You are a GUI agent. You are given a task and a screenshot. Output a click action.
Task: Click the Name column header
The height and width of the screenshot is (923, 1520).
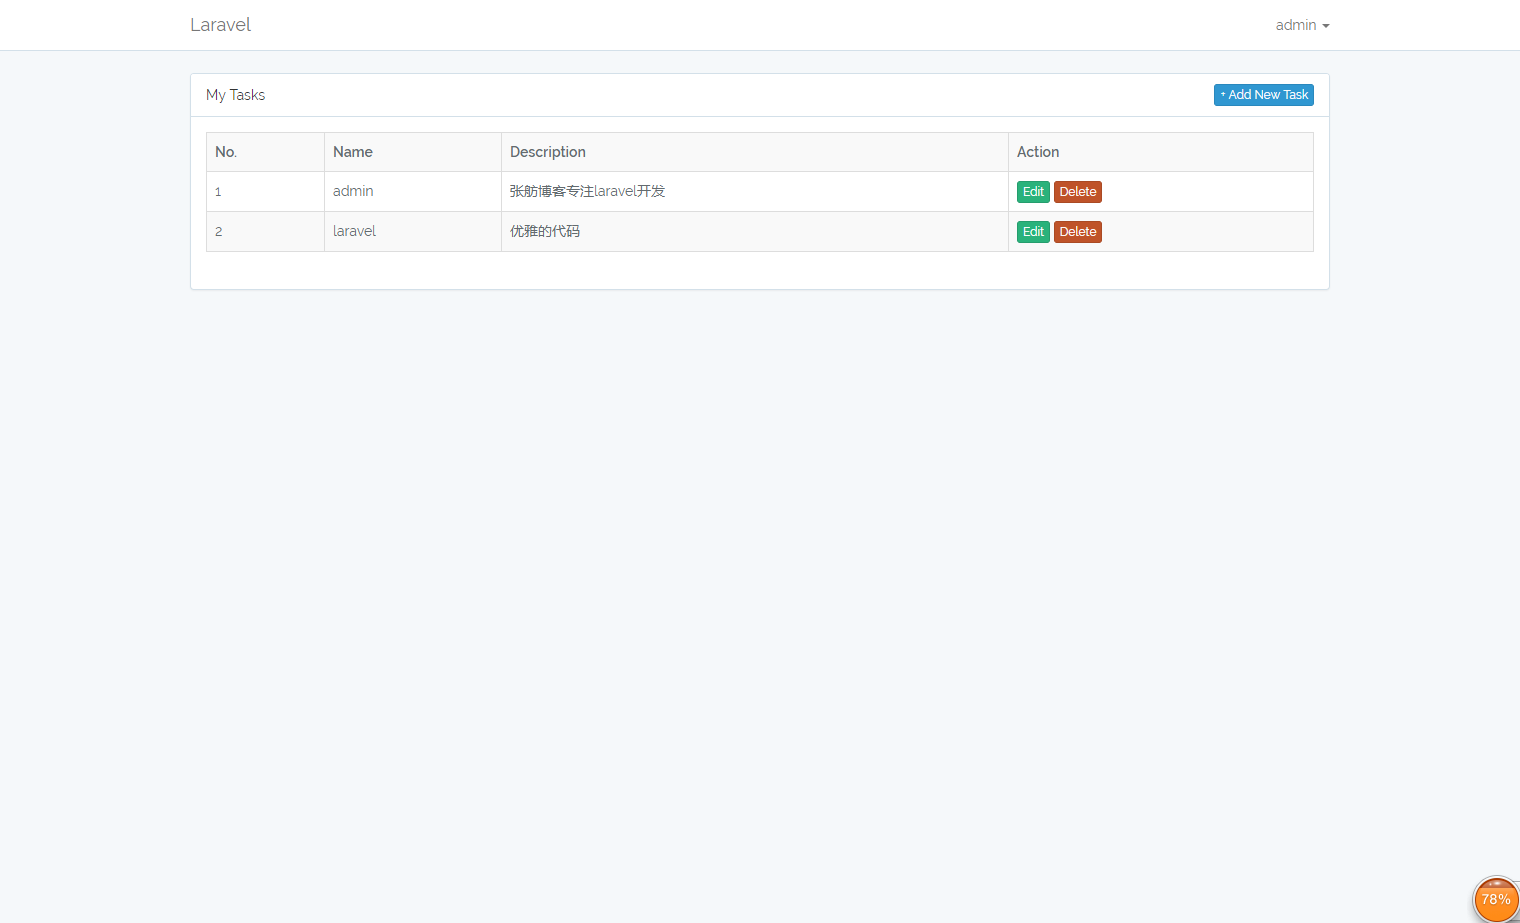pyautogui.click(x=353, y=152)
